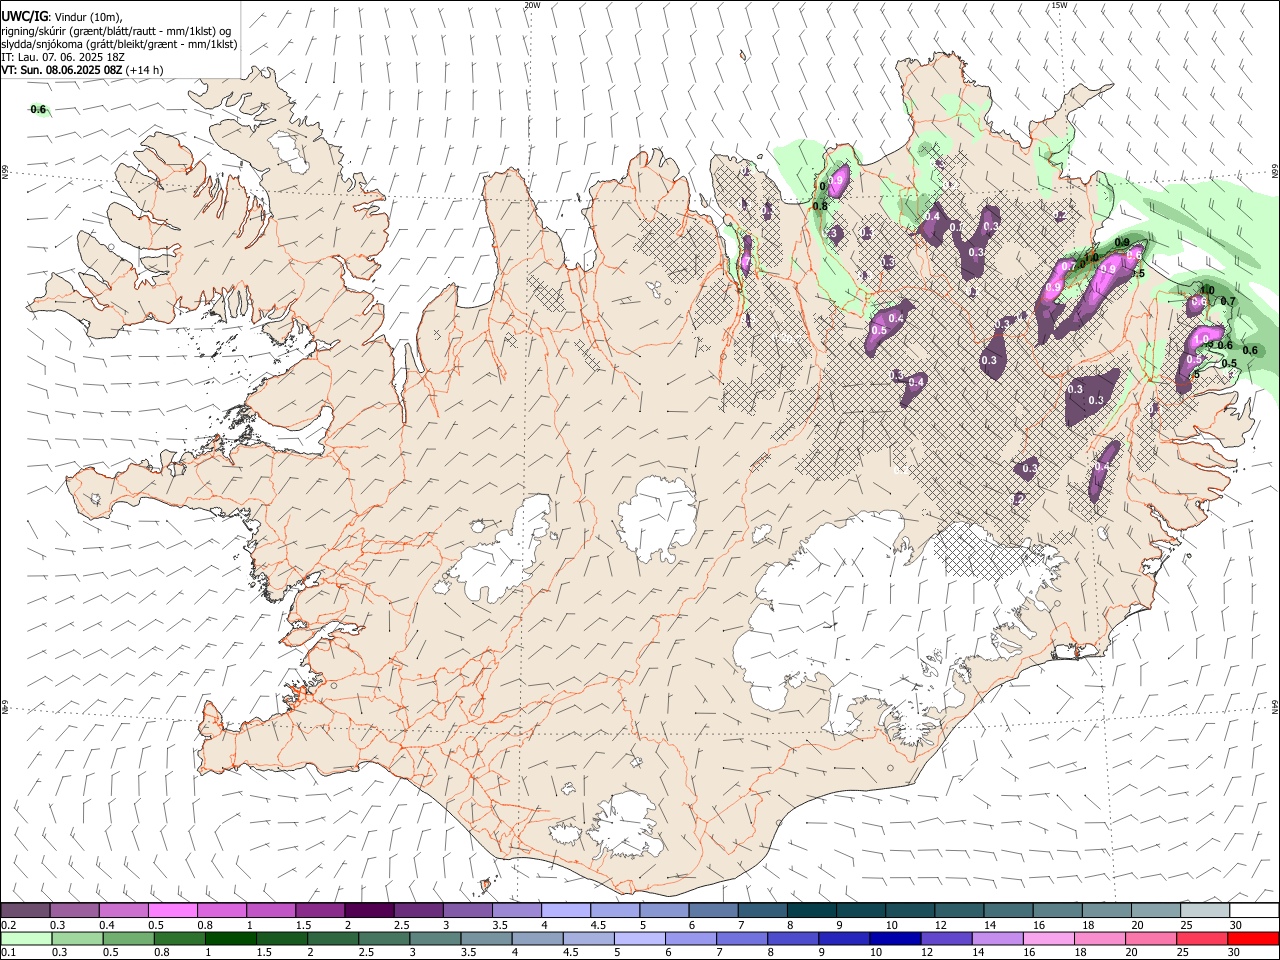This screenshot has width=1280, height=960.
Task: Pick the rain scale swatch starting at 25
Action: (x=1202, y=939)
